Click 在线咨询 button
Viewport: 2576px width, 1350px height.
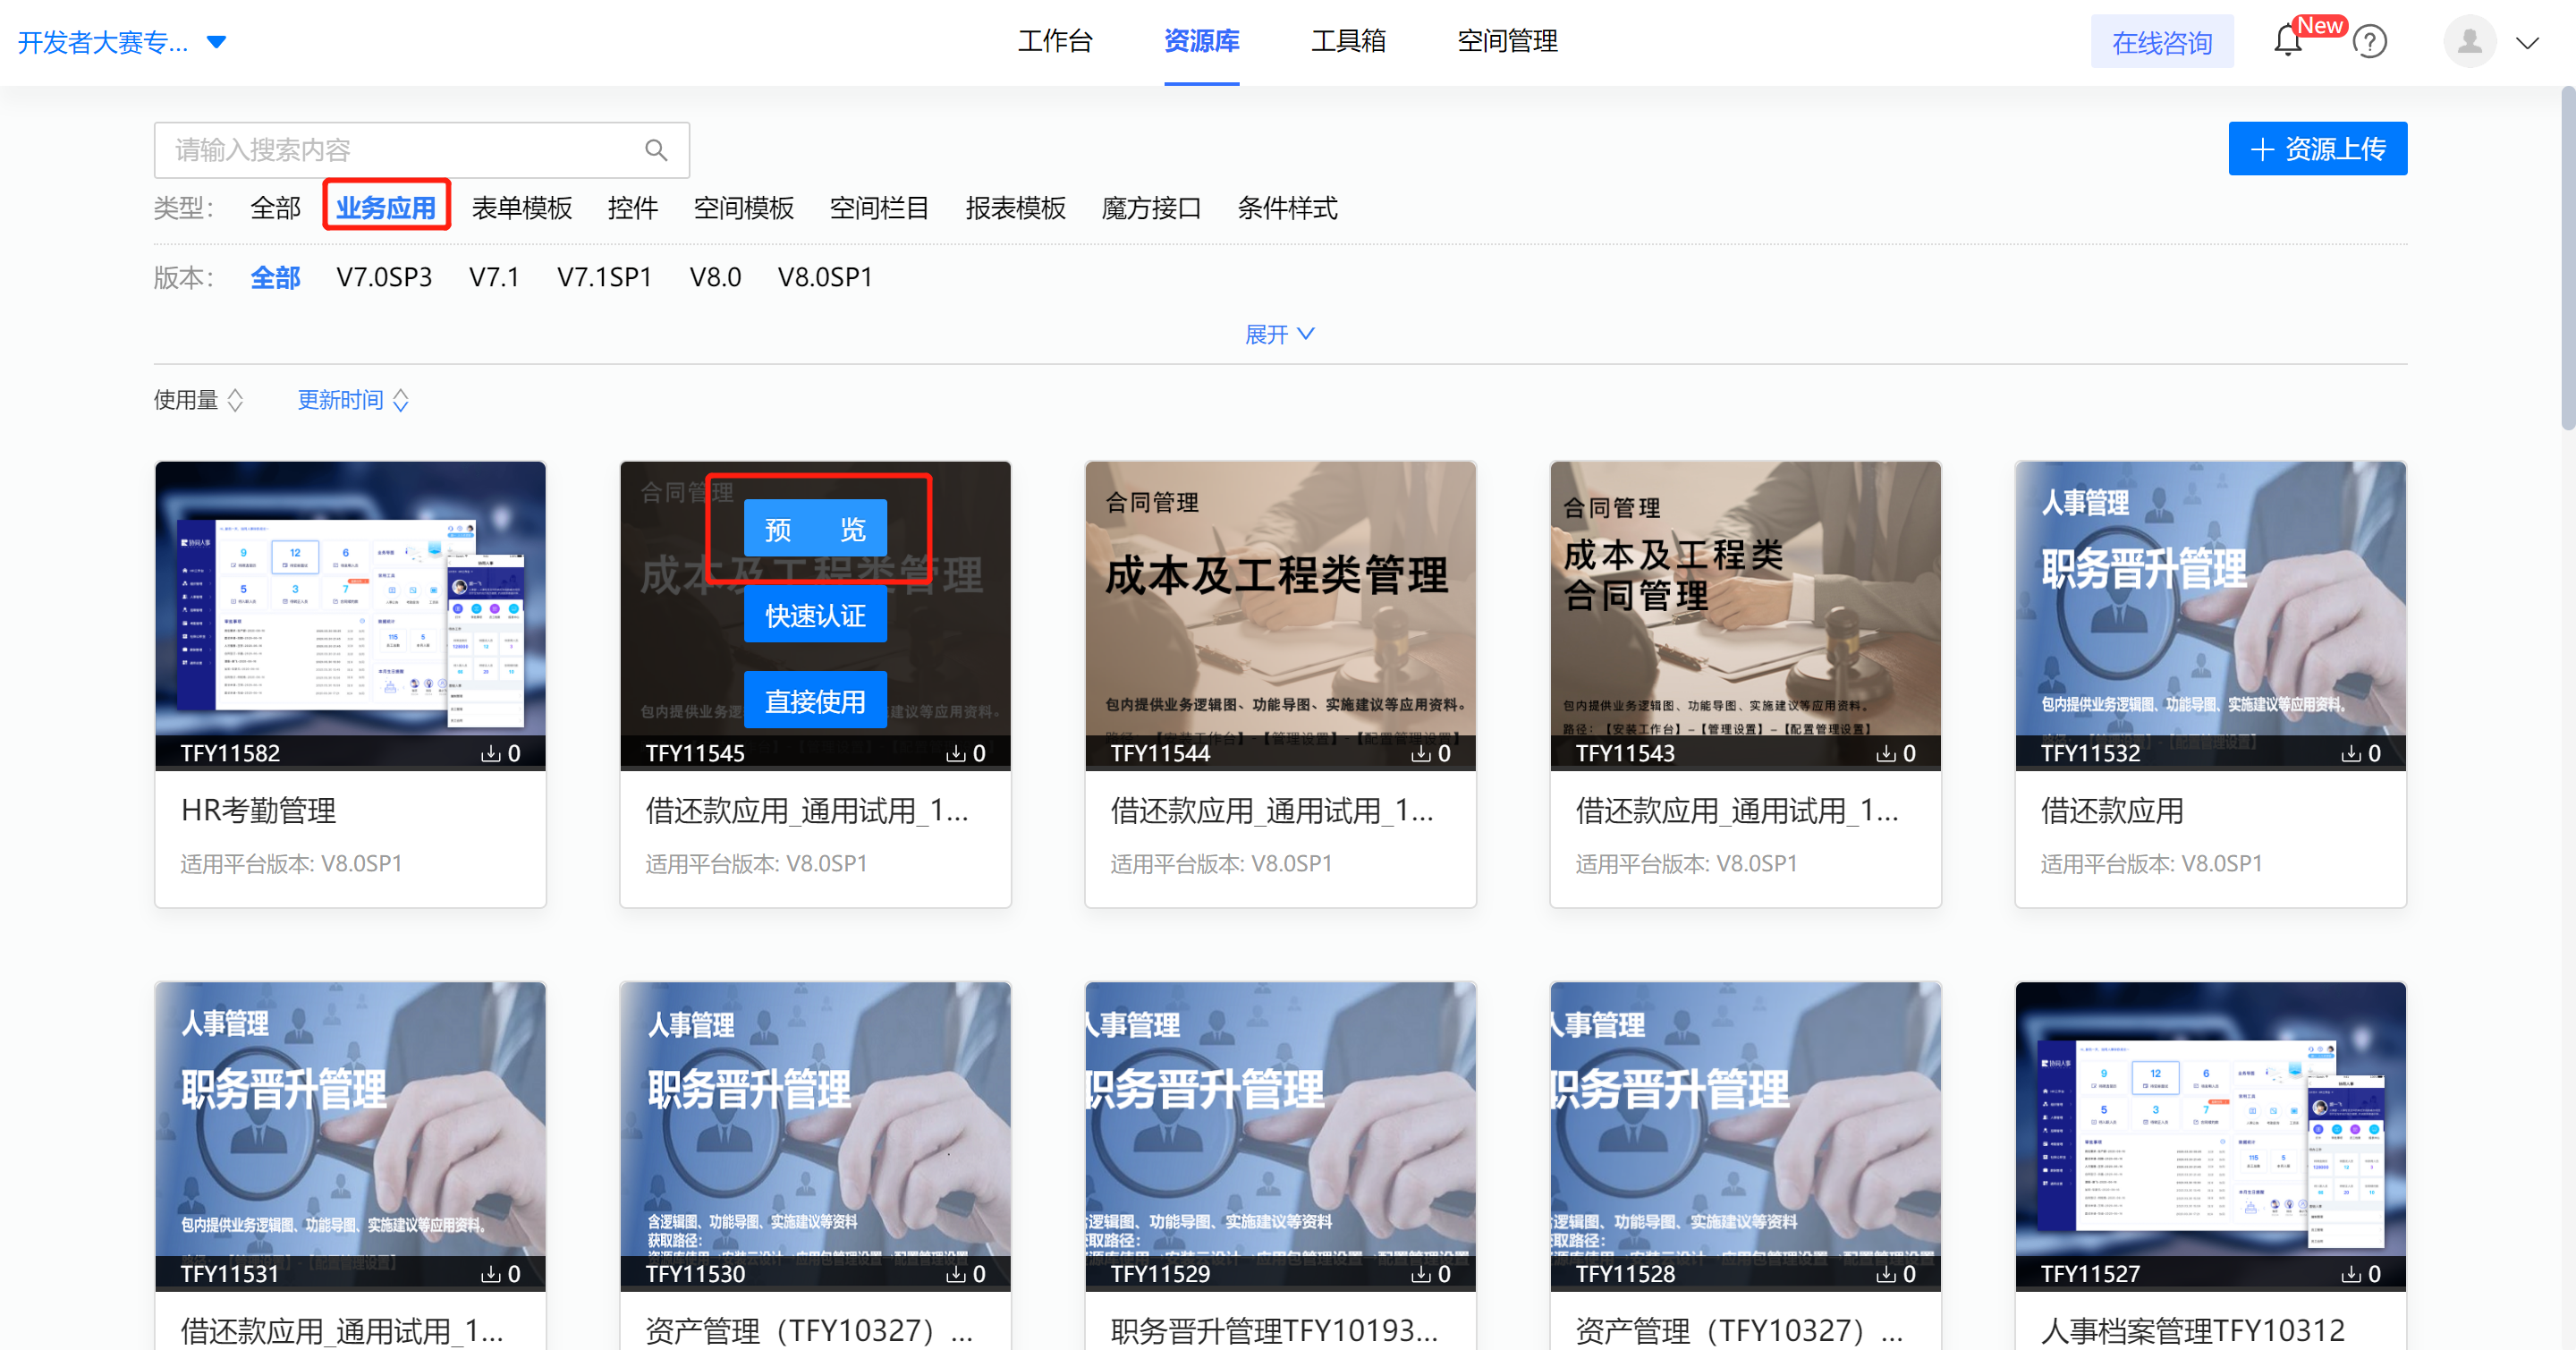click(2162, 42)
